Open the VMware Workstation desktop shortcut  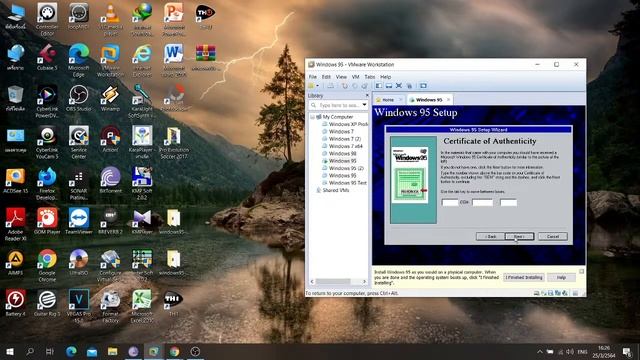pyautogui.click(x=110, y=60)
